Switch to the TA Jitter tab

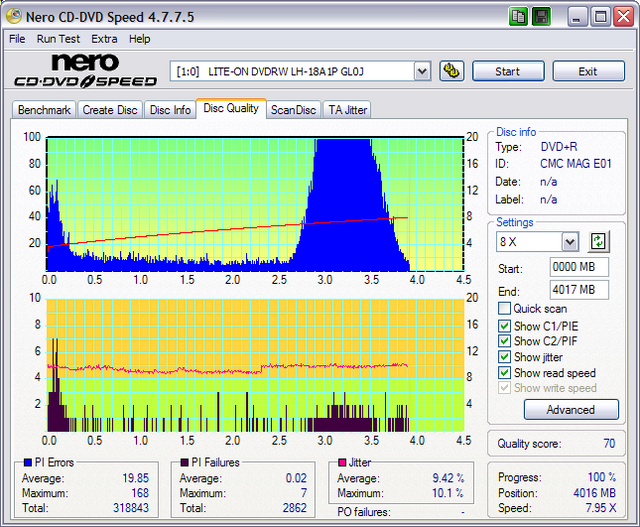pos(347,110)
